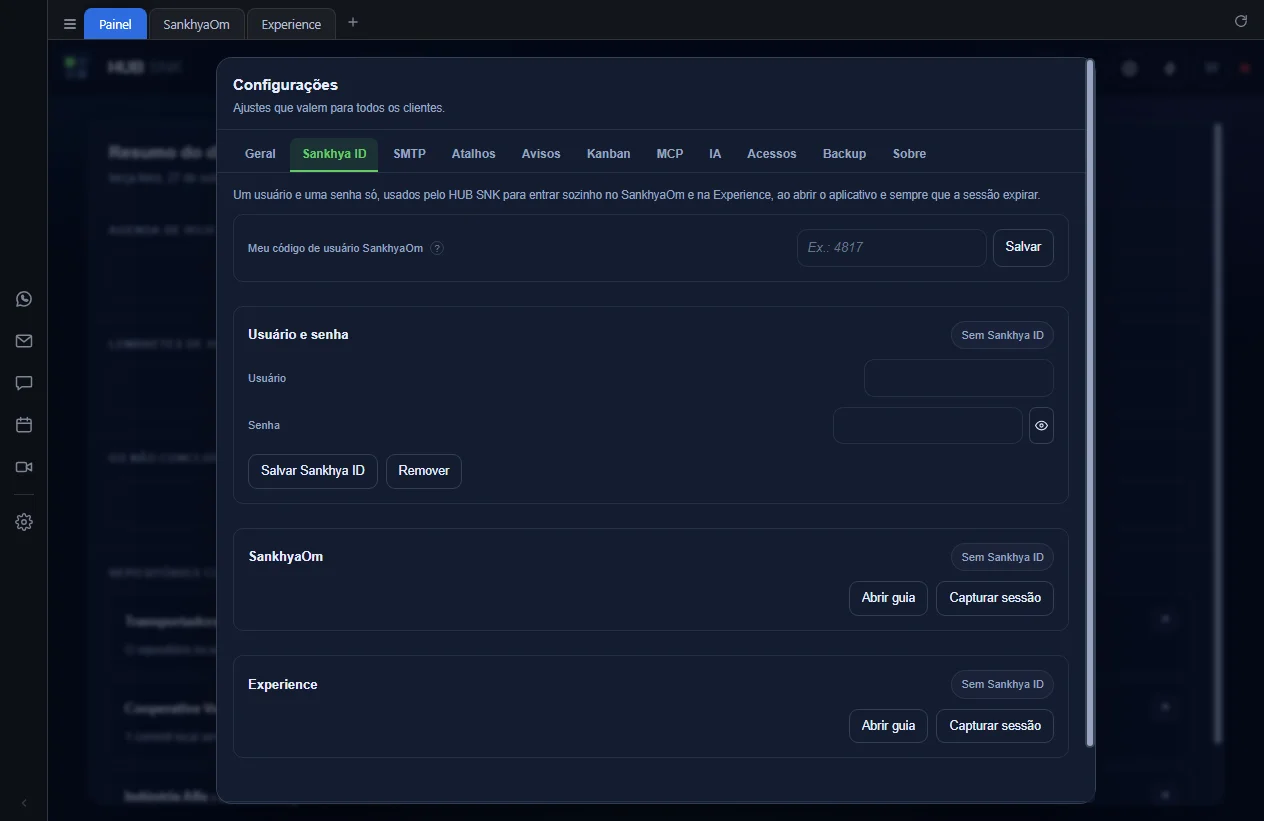Open the settings gear in sidebar

[24, 522]
